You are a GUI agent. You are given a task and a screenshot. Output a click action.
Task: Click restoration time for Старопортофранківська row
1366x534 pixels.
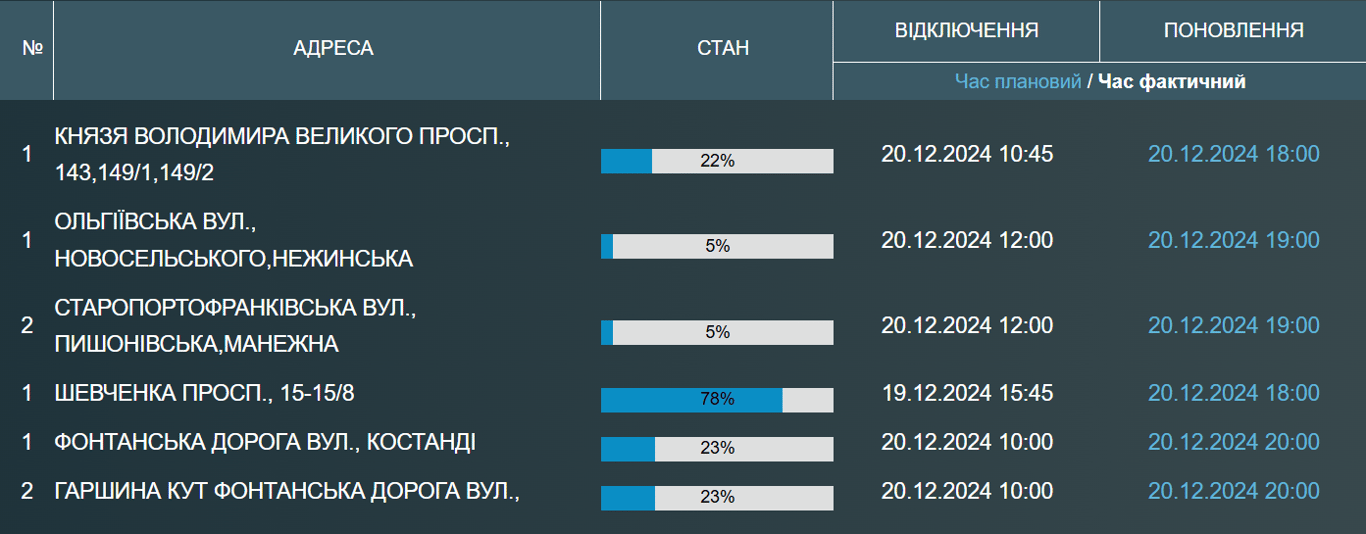(x=1233, y=326)
